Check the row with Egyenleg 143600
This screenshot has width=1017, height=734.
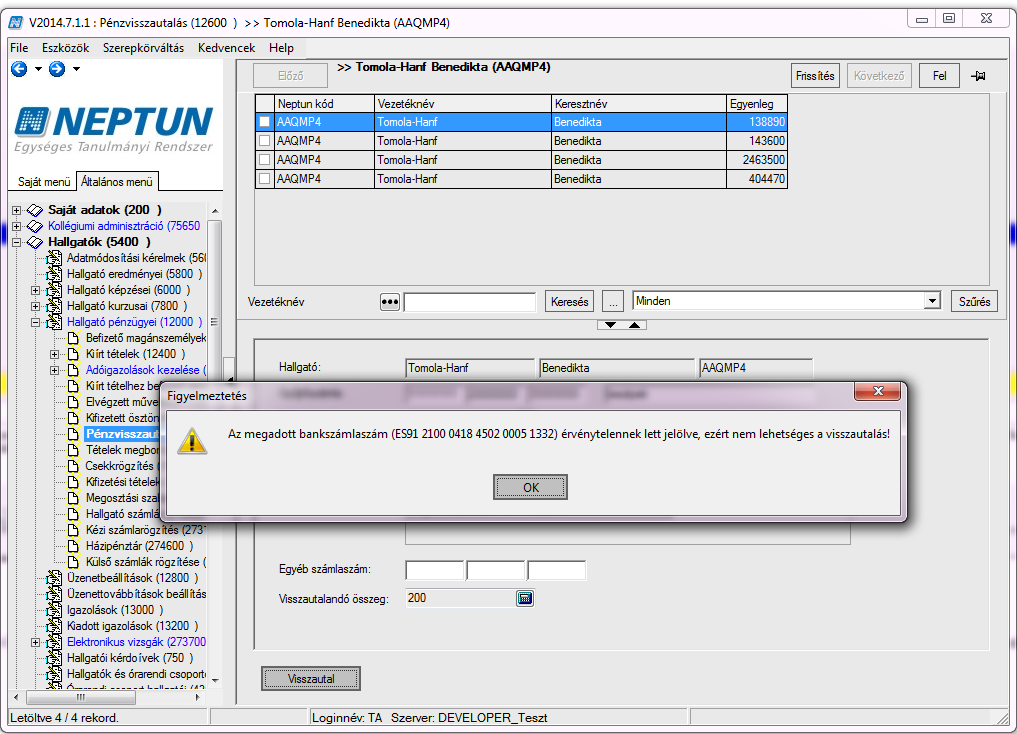point(265,141)
